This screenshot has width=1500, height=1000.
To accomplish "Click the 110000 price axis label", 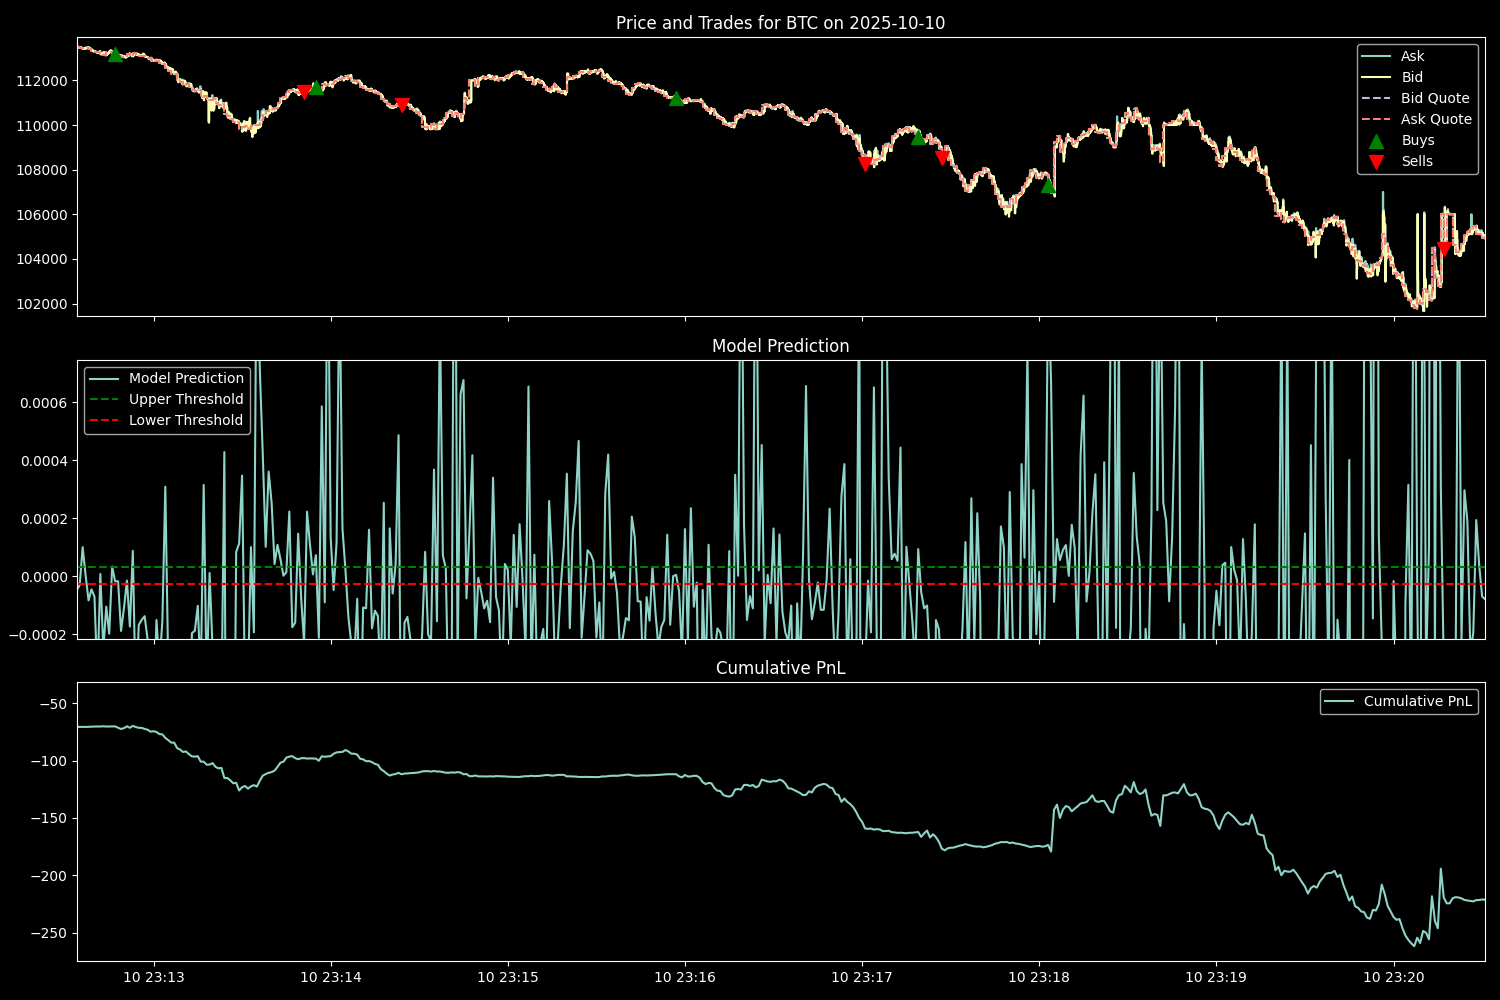I will click(x=42, y=126).
